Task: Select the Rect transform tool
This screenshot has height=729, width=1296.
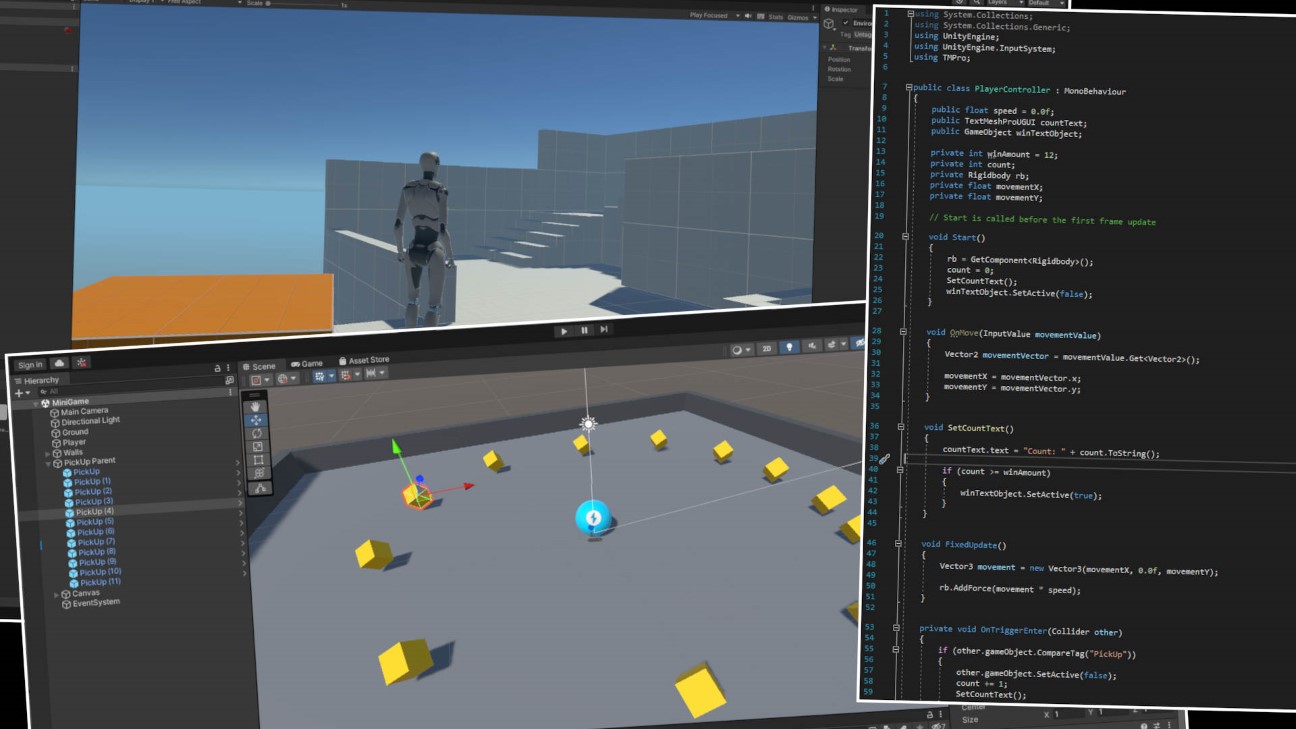Action: tap(259, 460)
